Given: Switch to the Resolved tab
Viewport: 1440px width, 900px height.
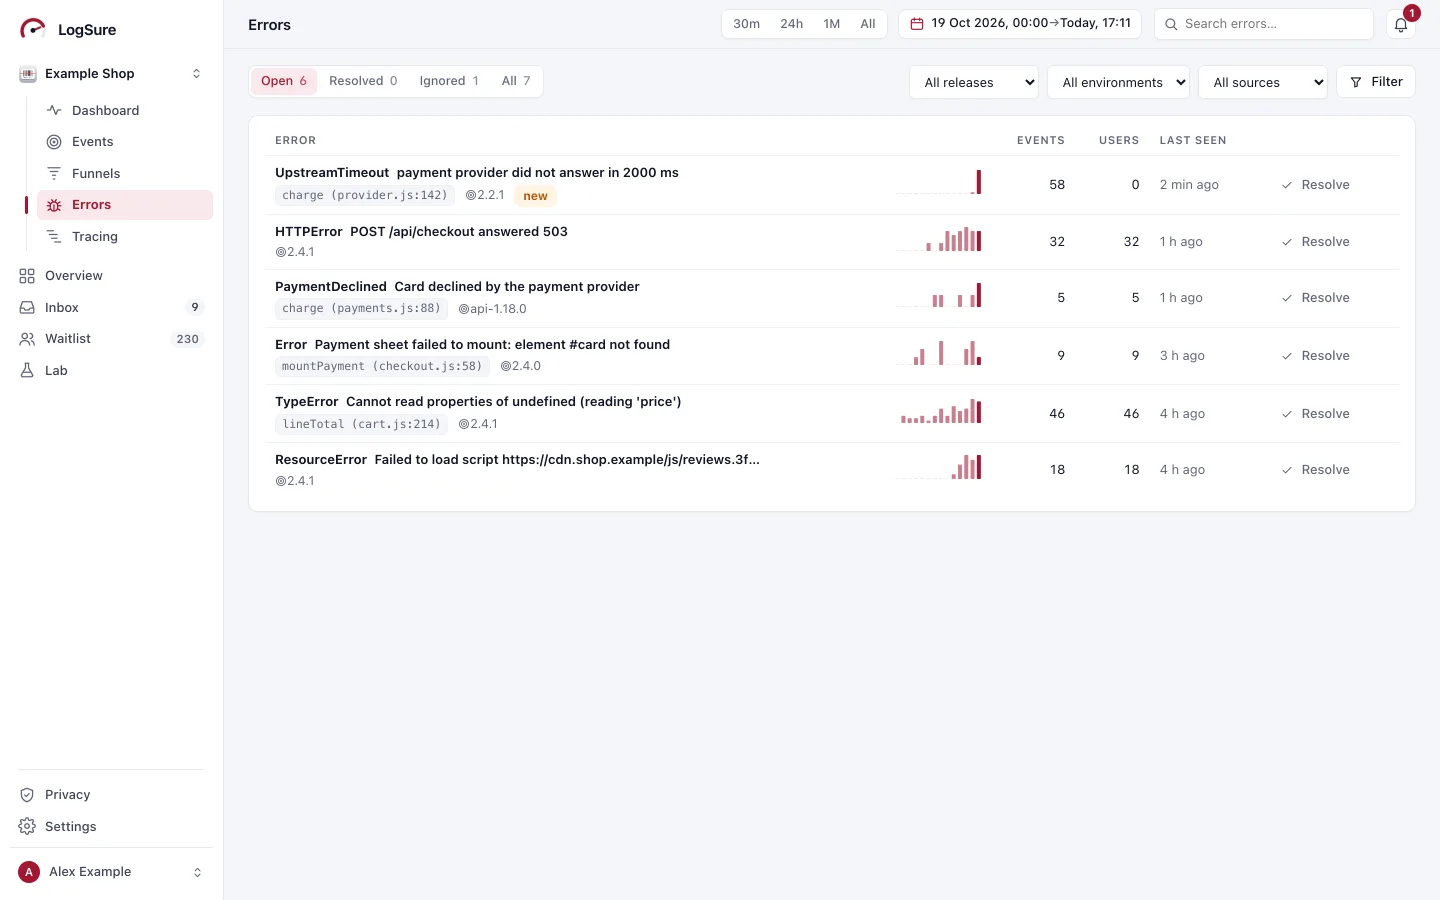Looking at the screenshot, I should point(363,81).
